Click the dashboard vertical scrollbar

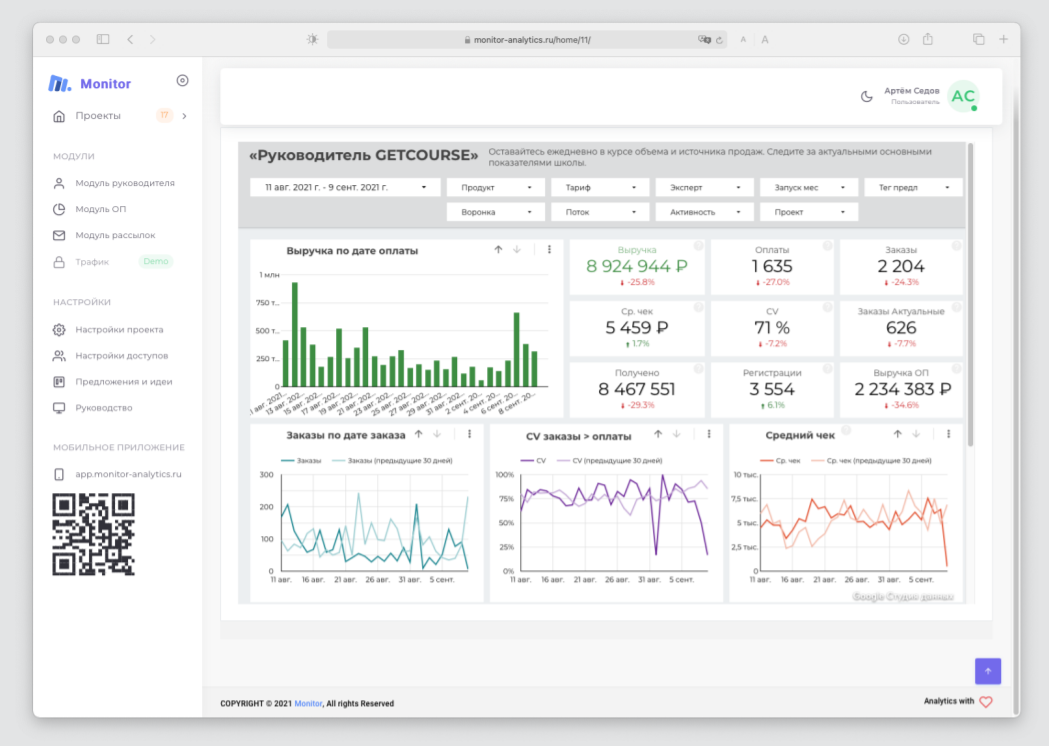970,294
